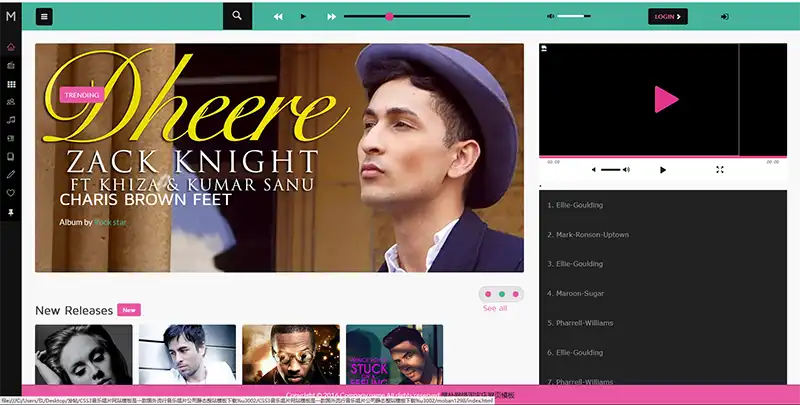Open the grid icon in sidebar

pos(11,84)
